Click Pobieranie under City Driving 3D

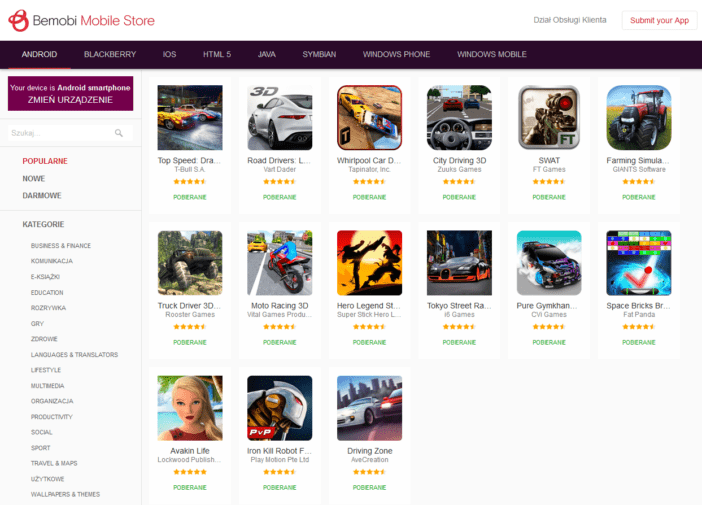[459, 197]
